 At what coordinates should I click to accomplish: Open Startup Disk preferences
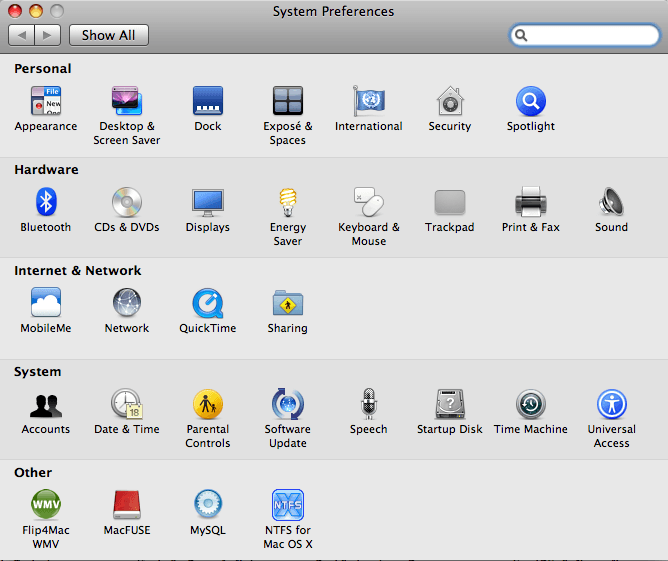[x=450, y=403]
